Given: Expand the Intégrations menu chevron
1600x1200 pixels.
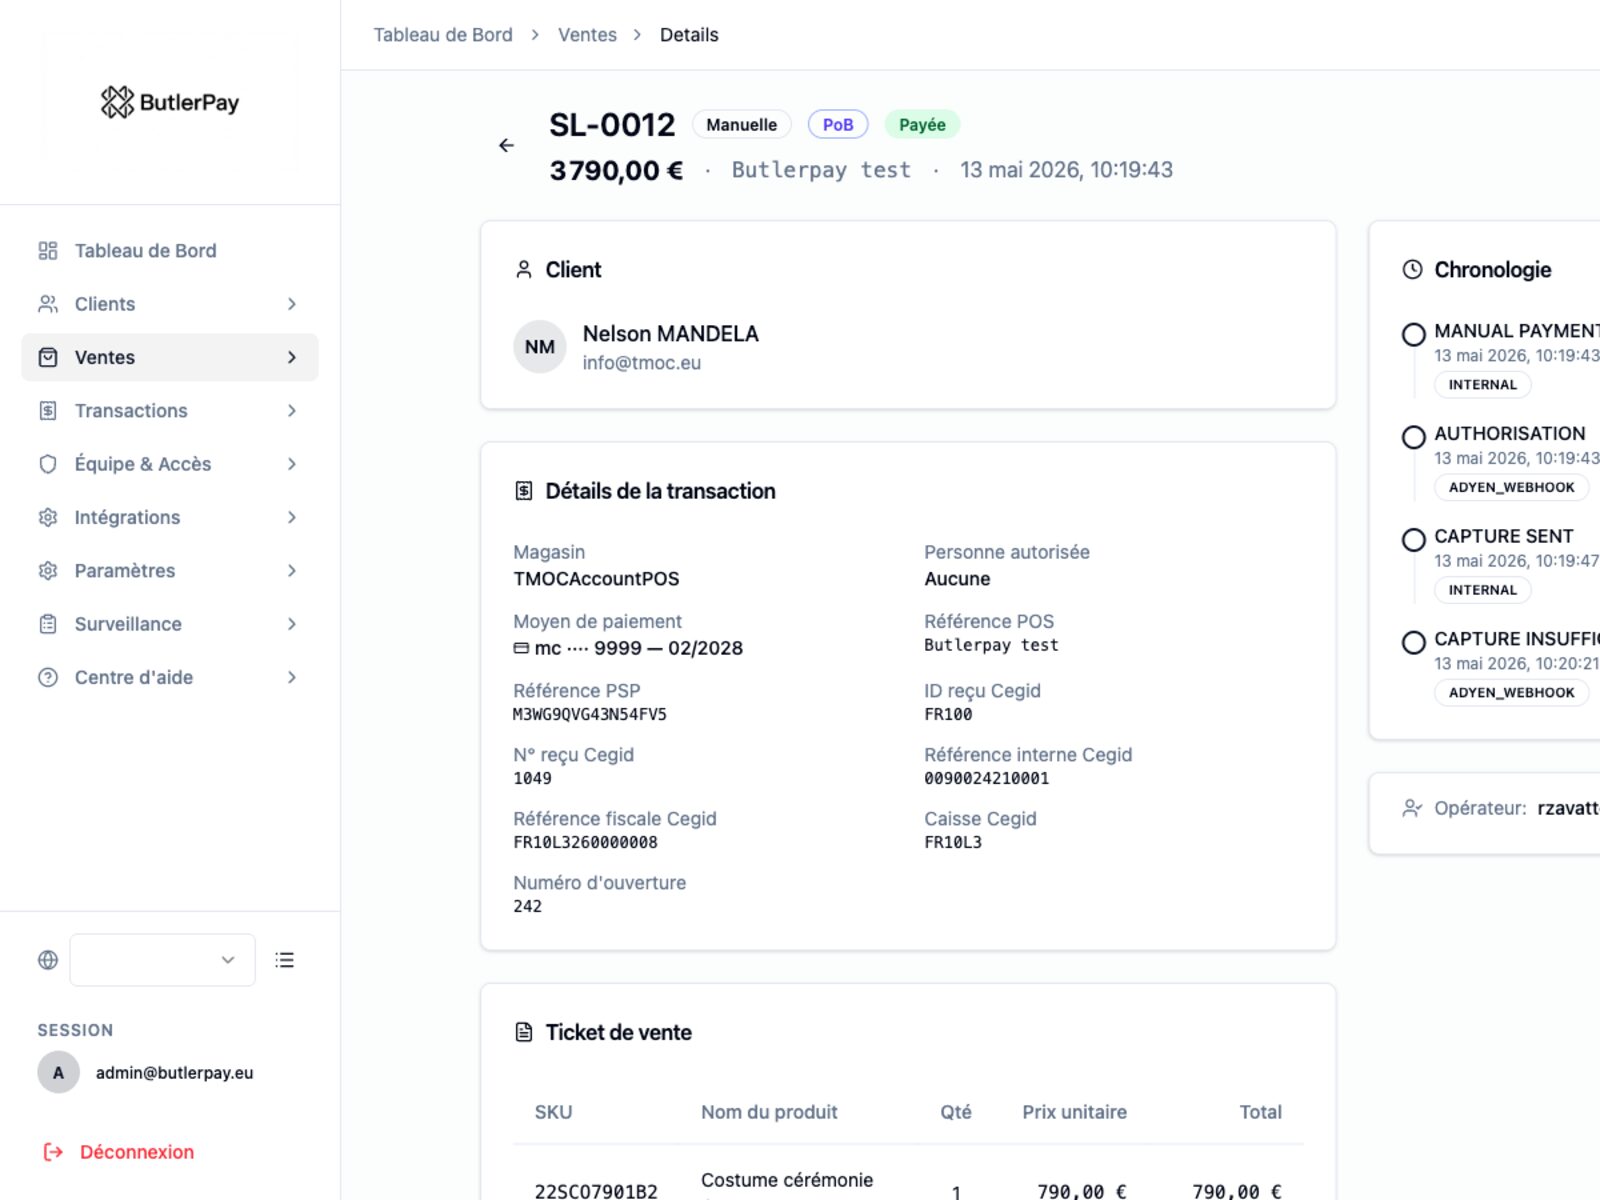Looking at the screenshot, I should 292,517.
